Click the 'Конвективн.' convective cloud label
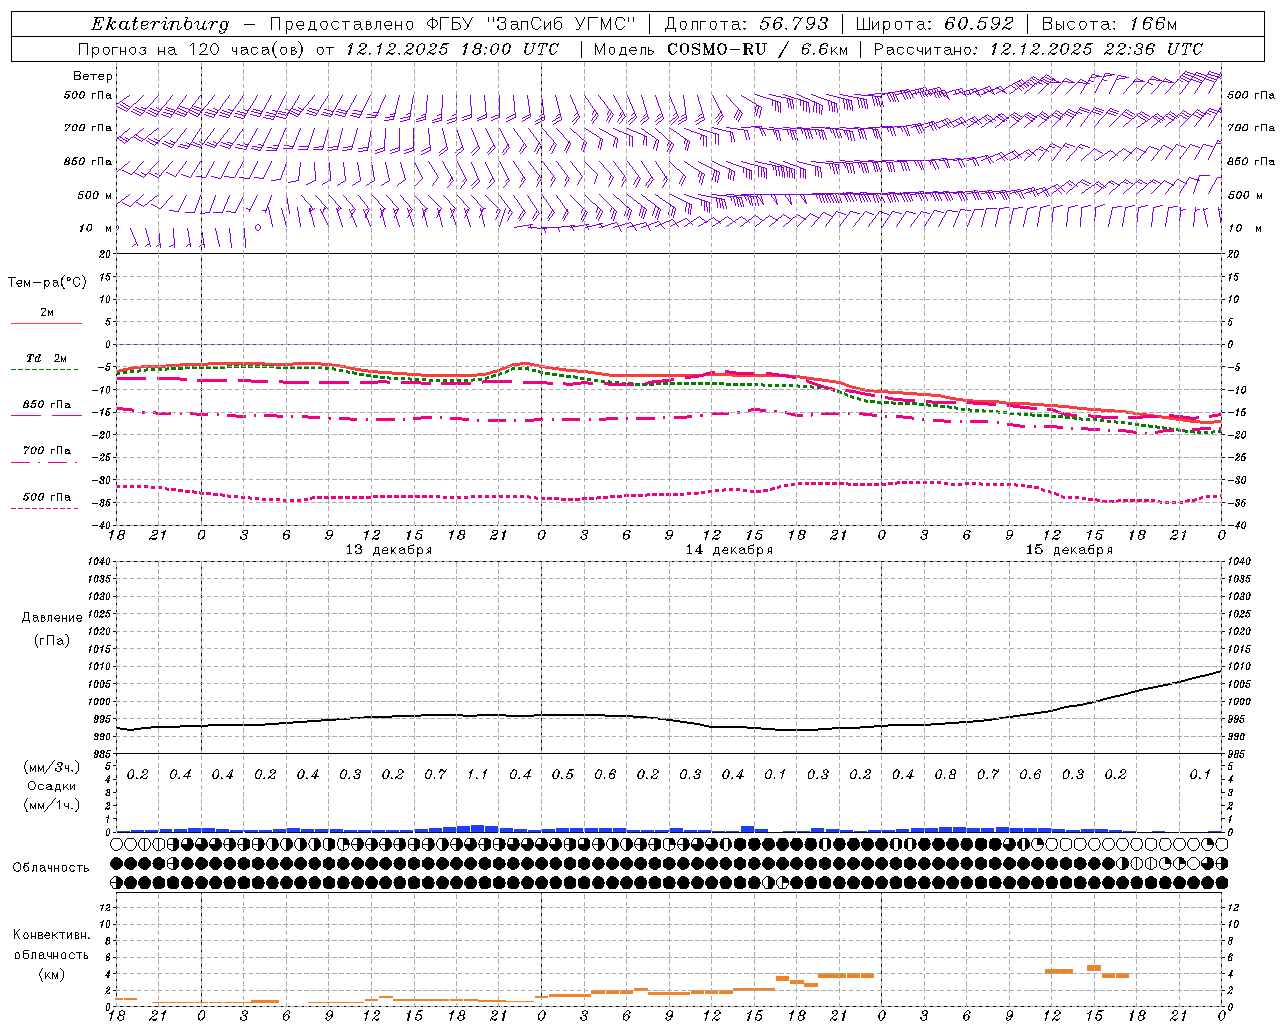 52,935
